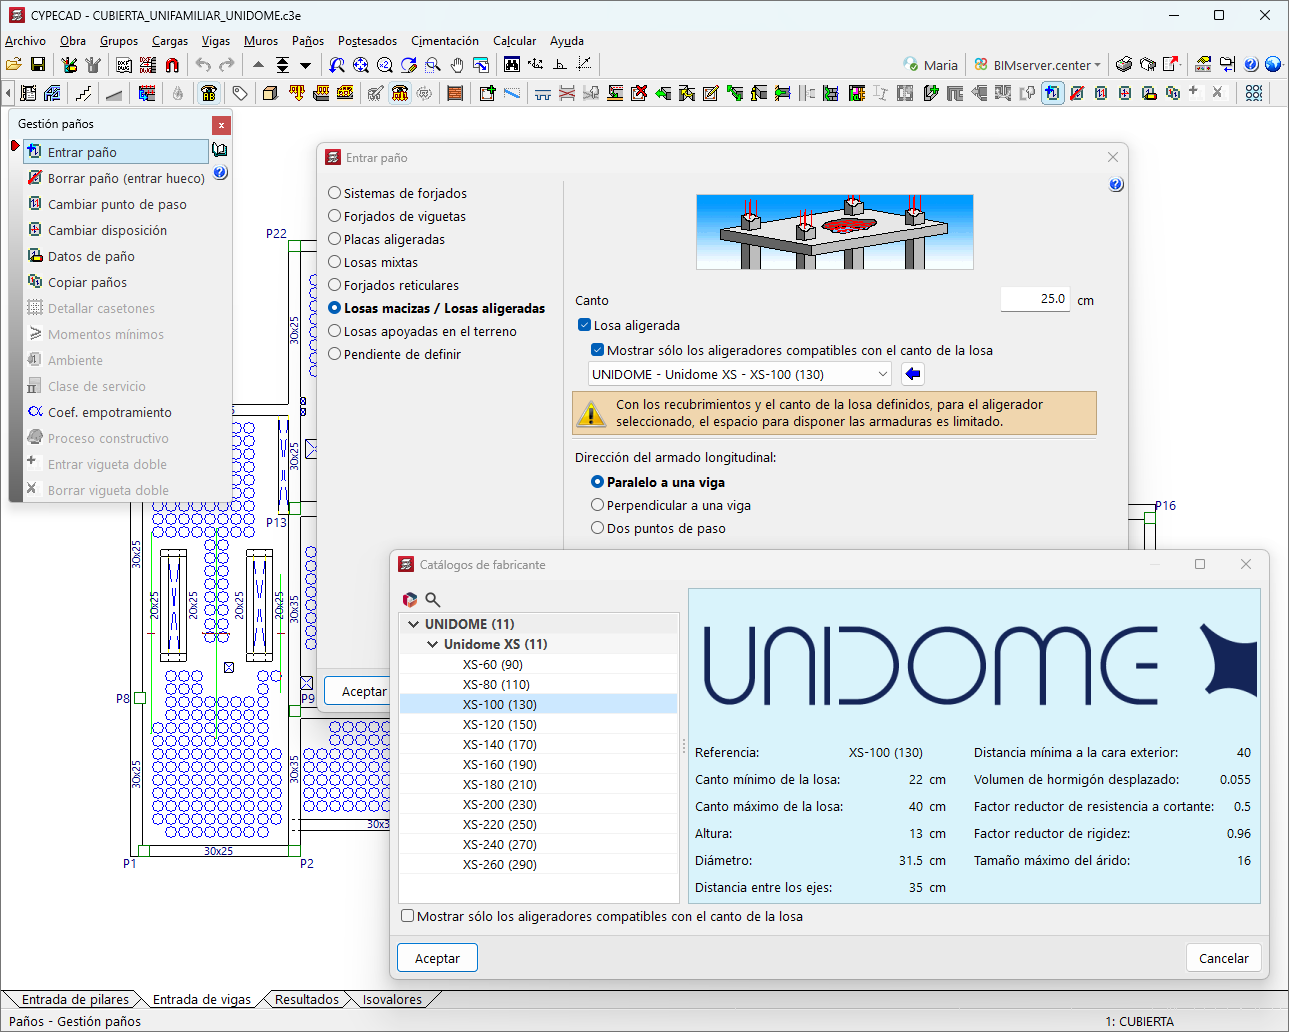Viewport: 1289px width, 1032px height.
Task: Select XS-120 (150) in the catalog tree
Action: 500,724
